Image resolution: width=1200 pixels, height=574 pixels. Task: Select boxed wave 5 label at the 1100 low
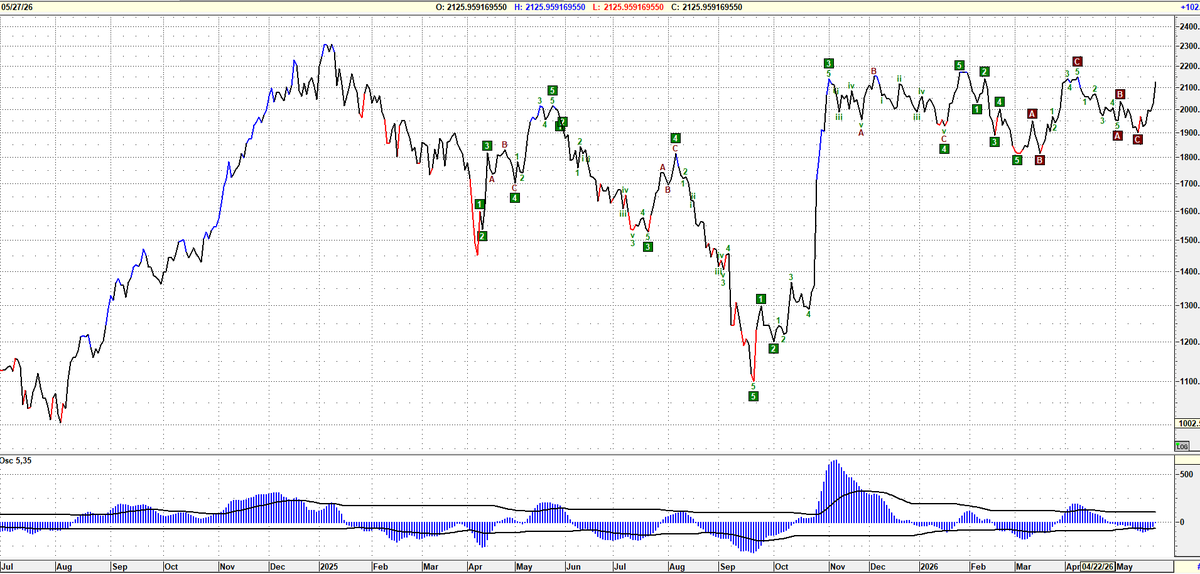click(x=754, y=396)
